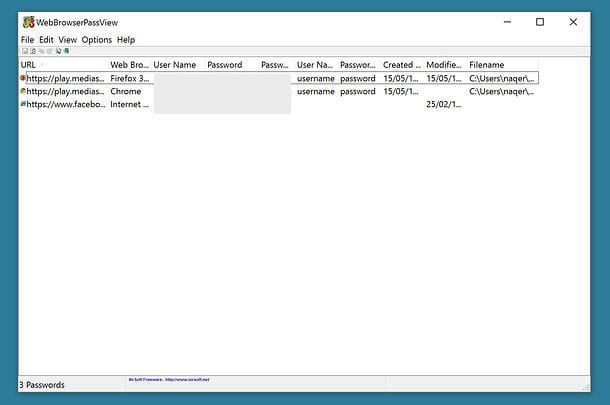Open the Edit menu
This screenshot has width=610, height=405.
point(46,40)
